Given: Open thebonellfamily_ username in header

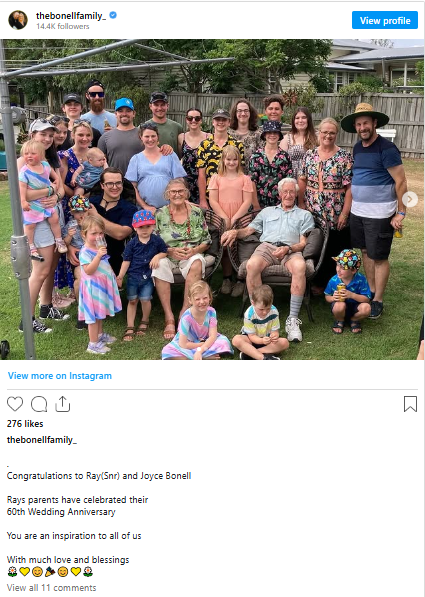Looking at the screenshot, I should (71, 16).
